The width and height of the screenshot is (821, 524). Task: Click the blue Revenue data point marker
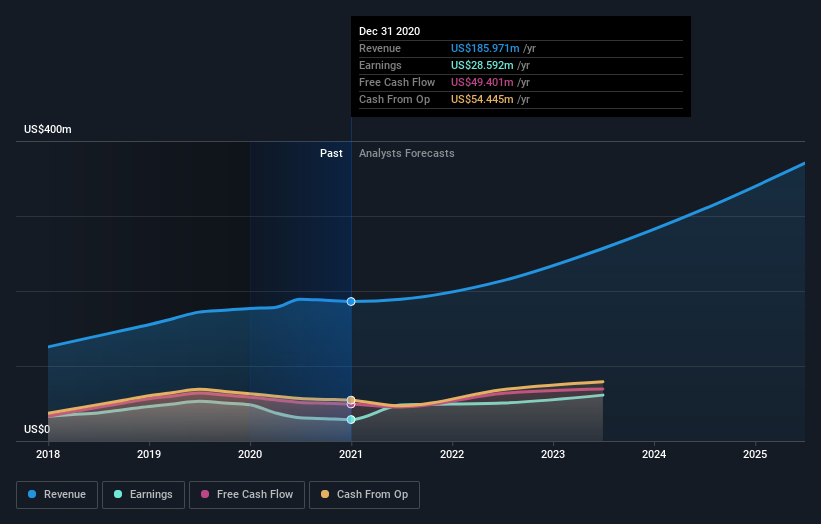pos(351,302)
